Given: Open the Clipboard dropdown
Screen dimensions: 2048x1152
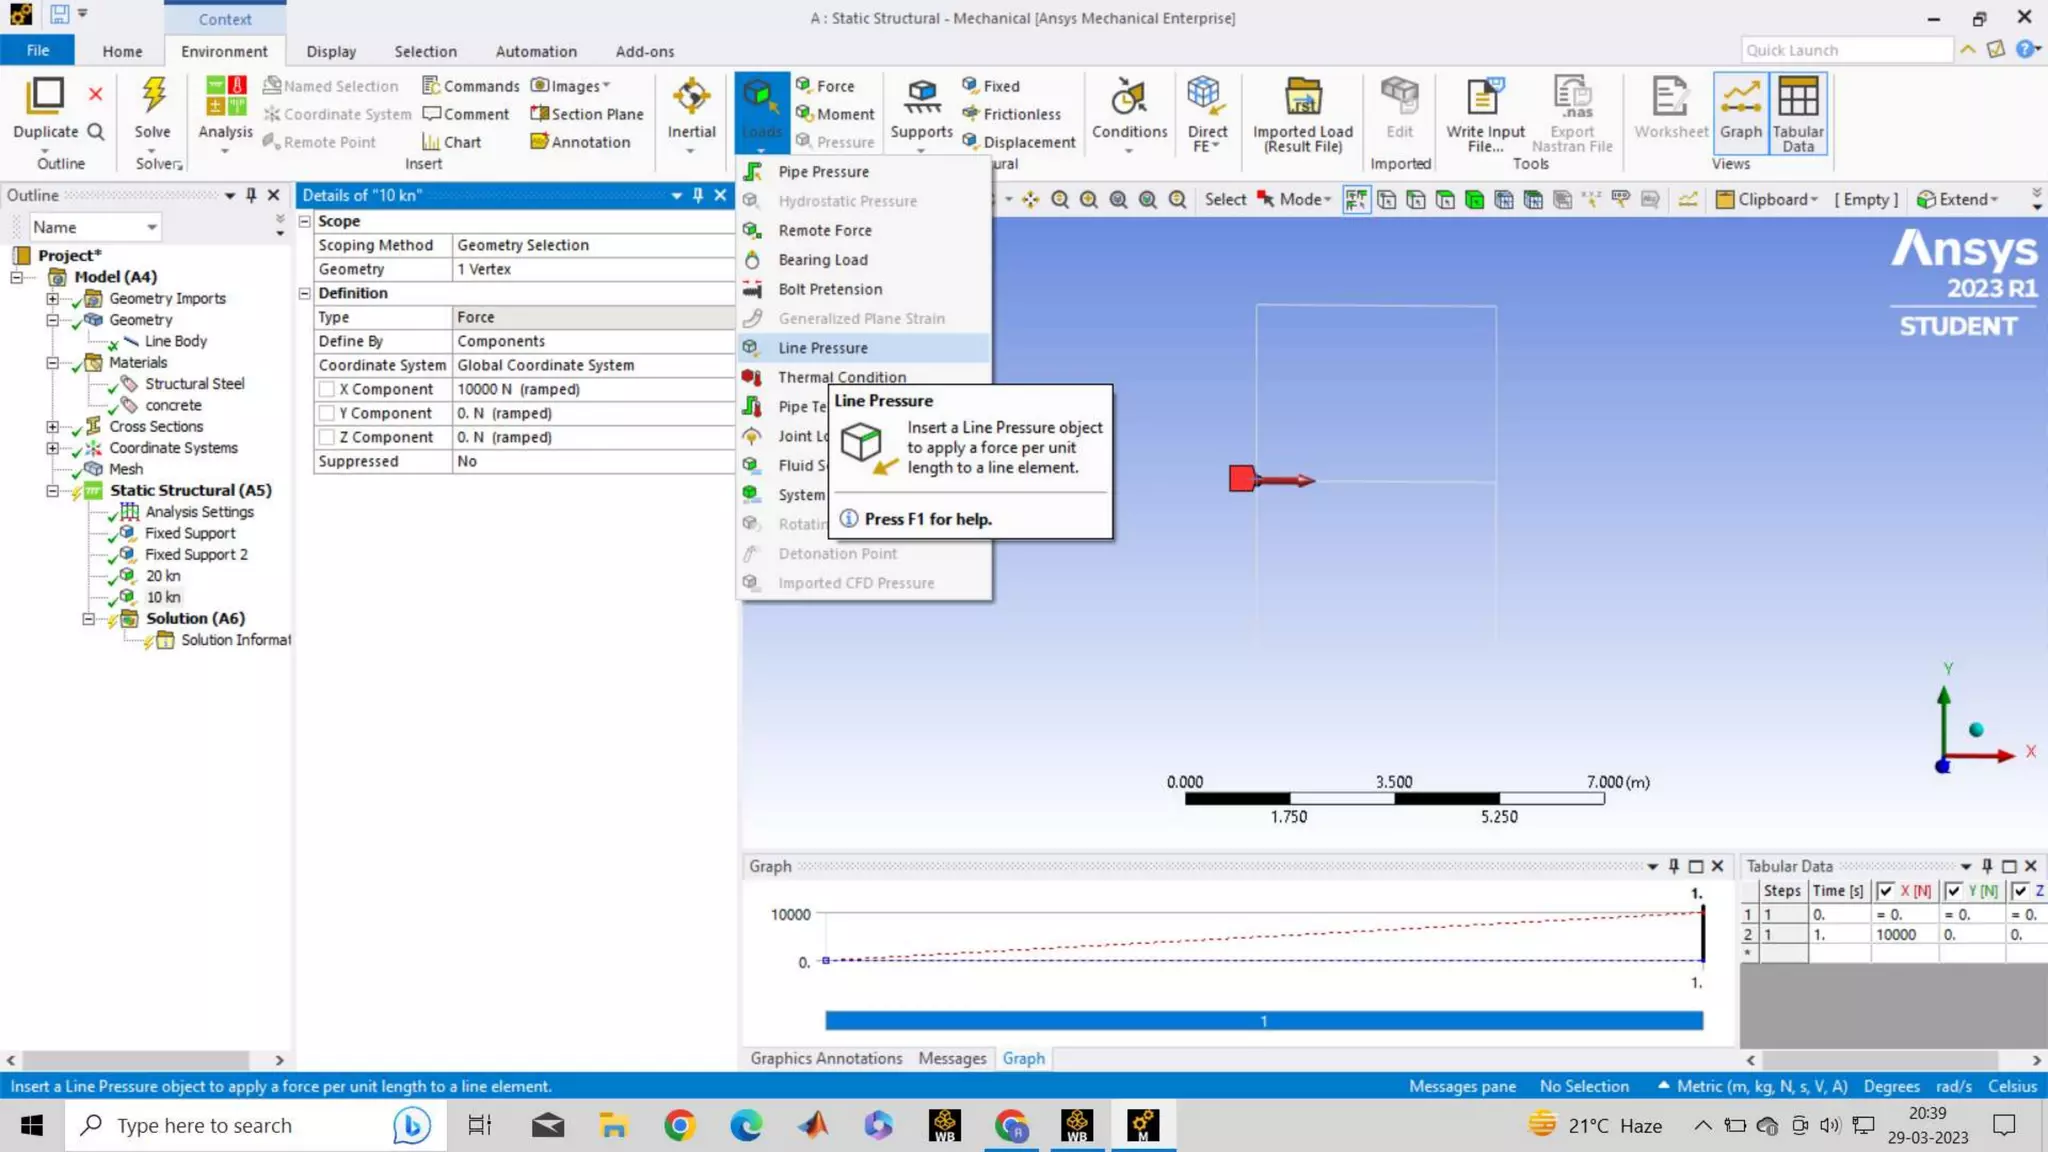Looking at the screenshot, I should [1767, 200].
